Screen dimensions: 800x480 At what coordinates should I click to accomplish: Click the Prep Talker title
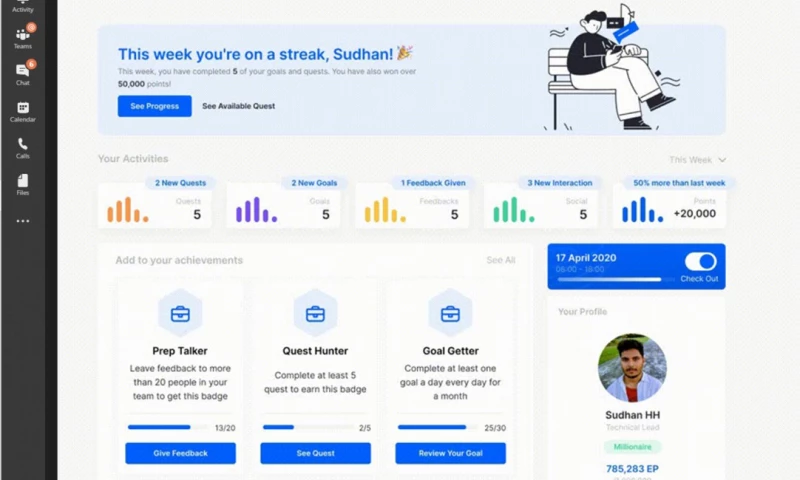180,351
